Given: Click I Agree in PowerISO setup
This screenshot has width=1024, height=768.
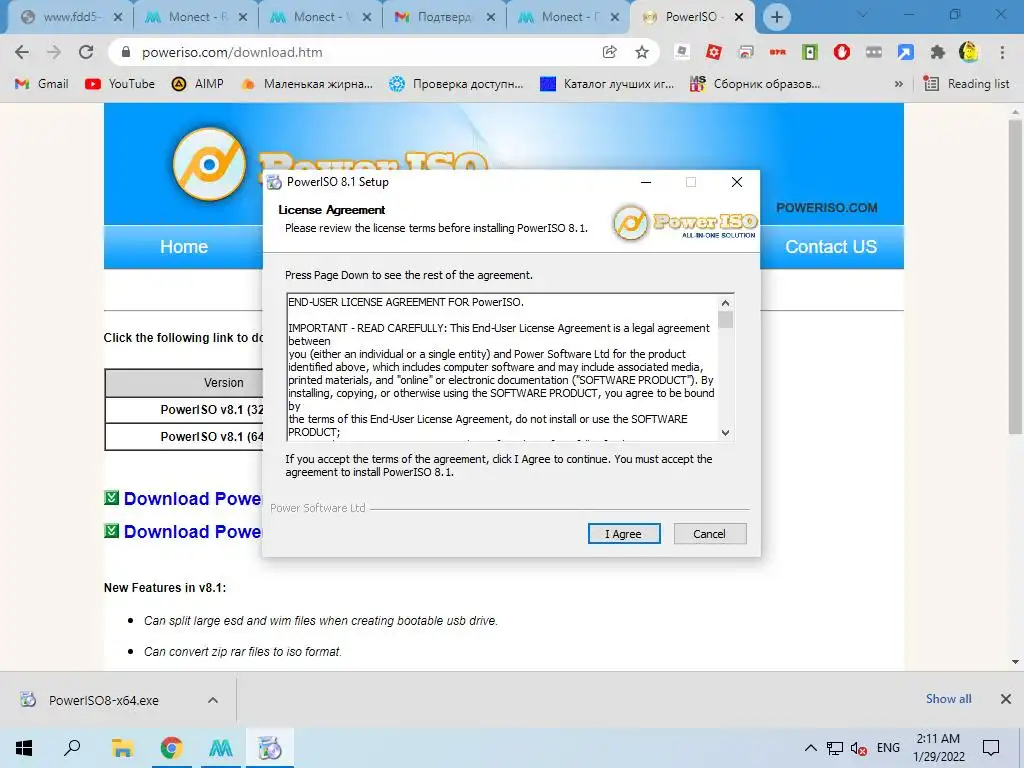Looking at the screenshot, I should tap(624, 534).
